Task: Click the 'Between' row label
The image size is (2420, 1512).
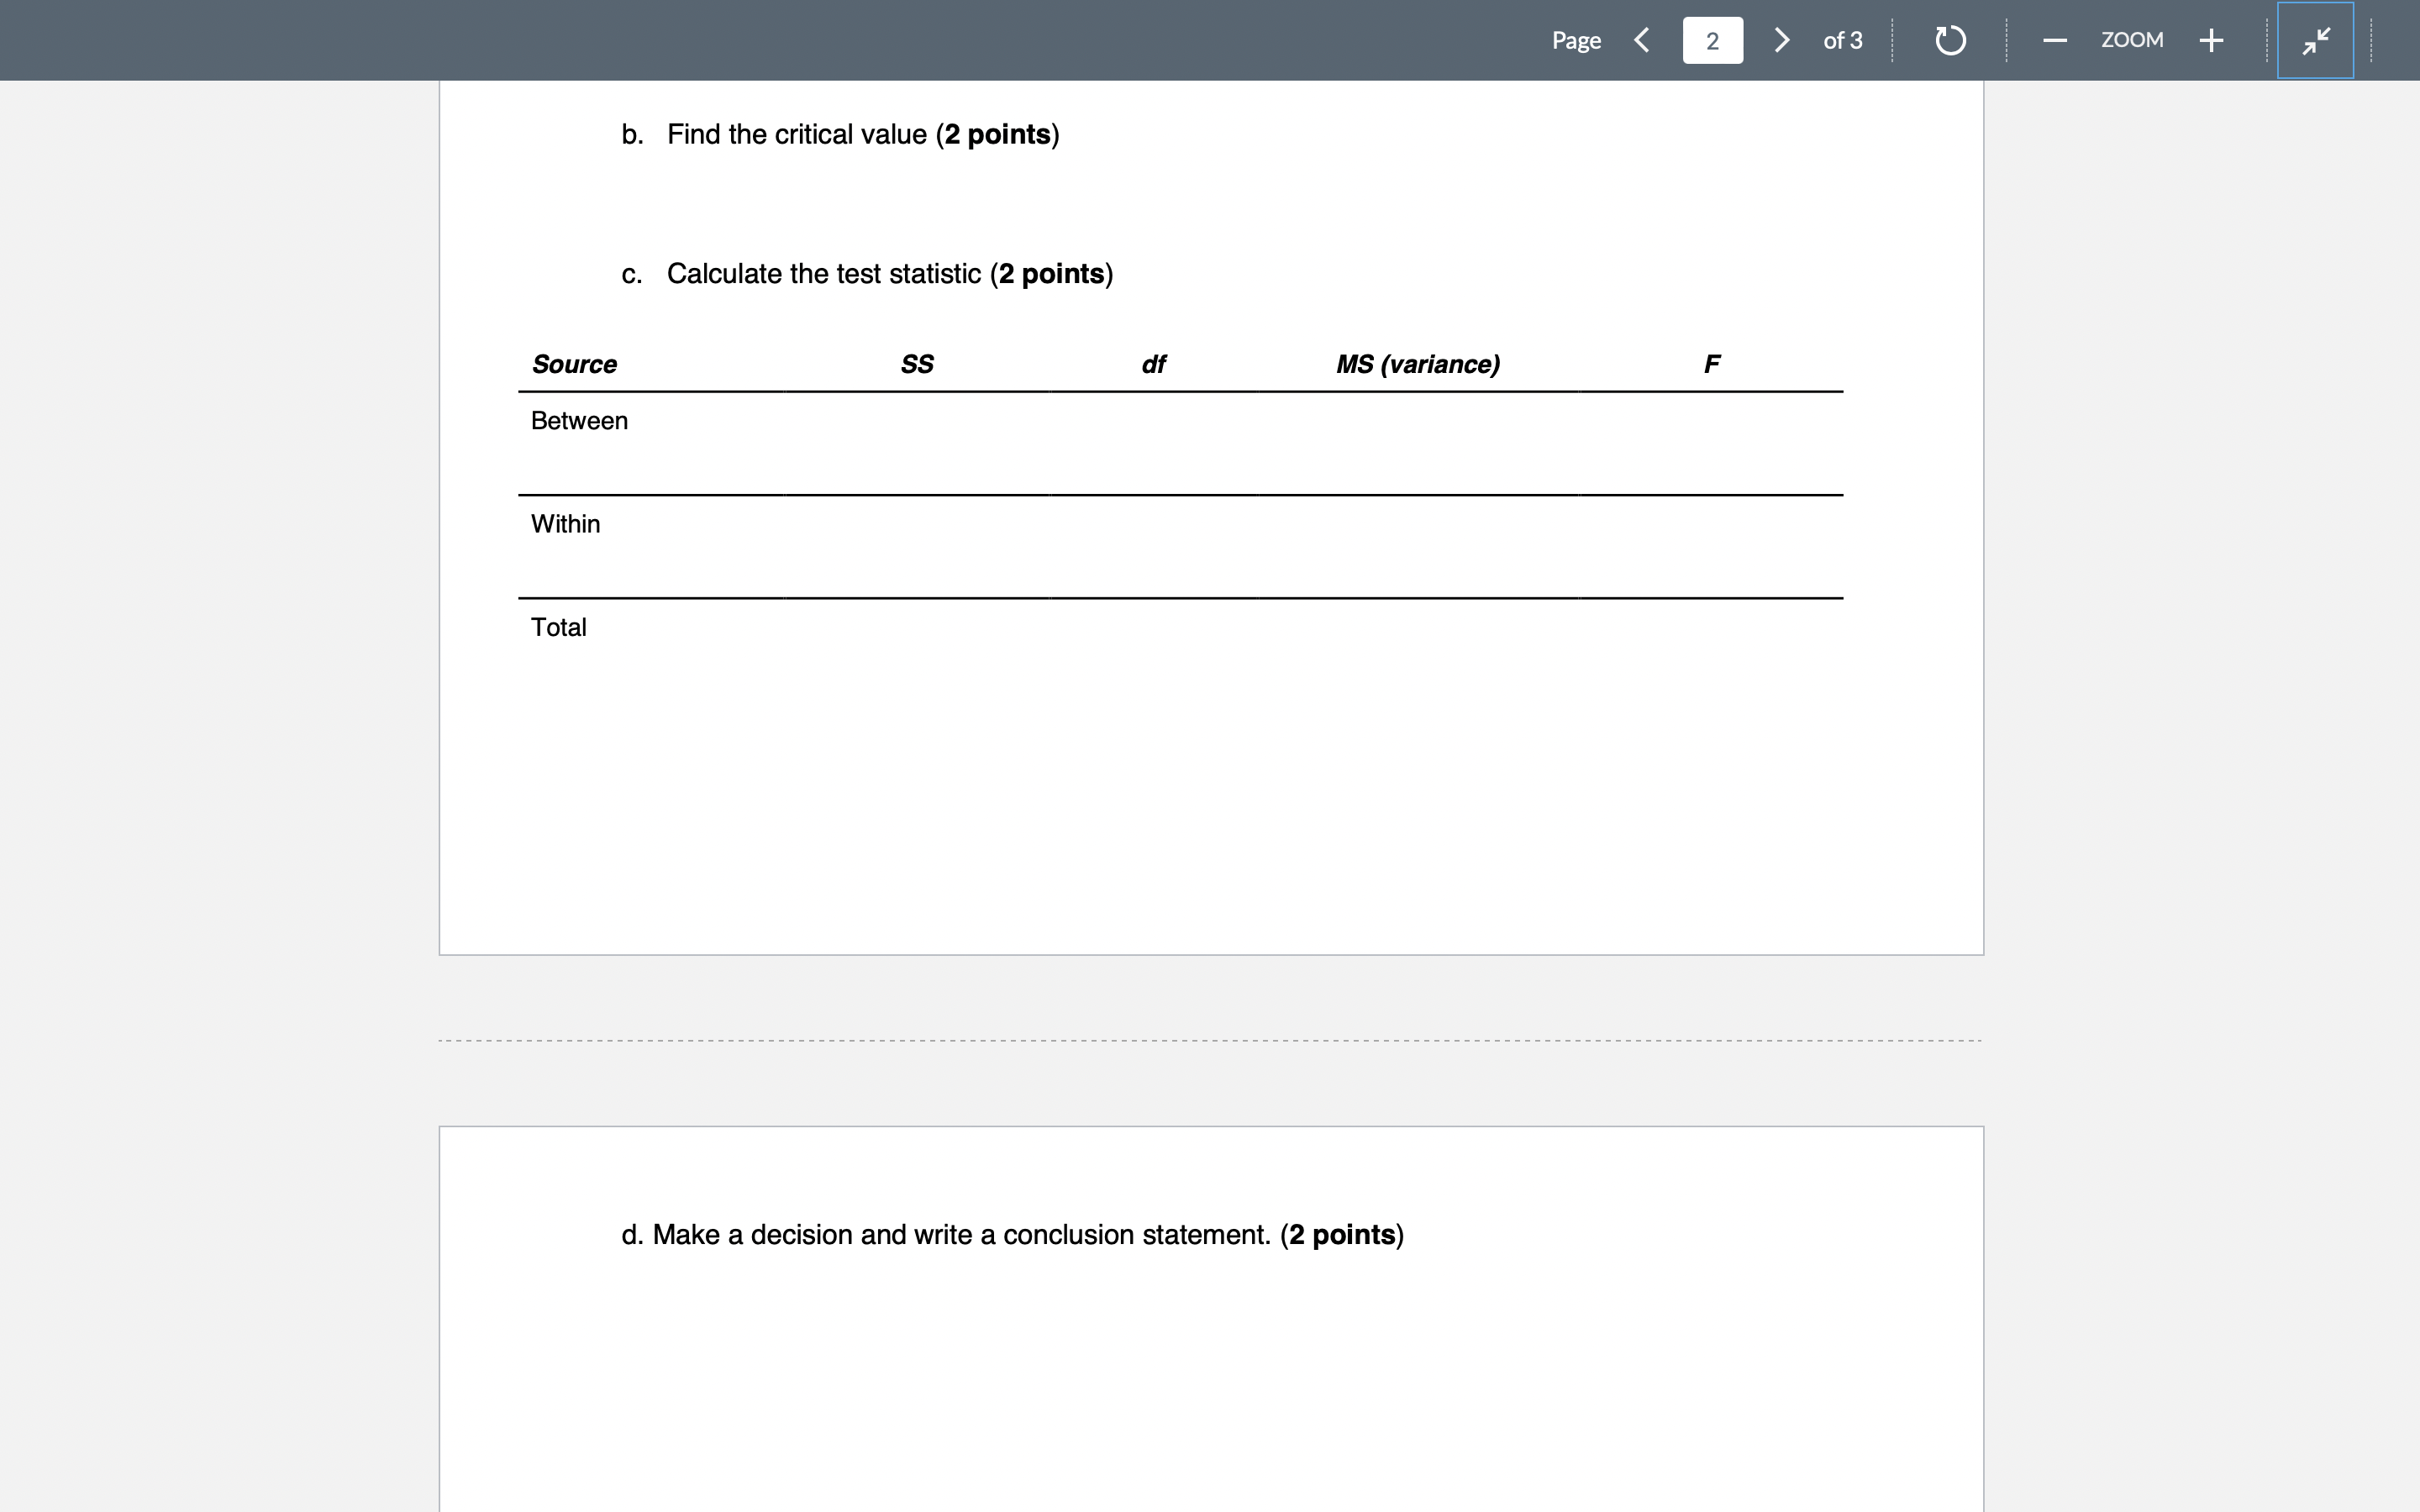Action: pos(579,420)
